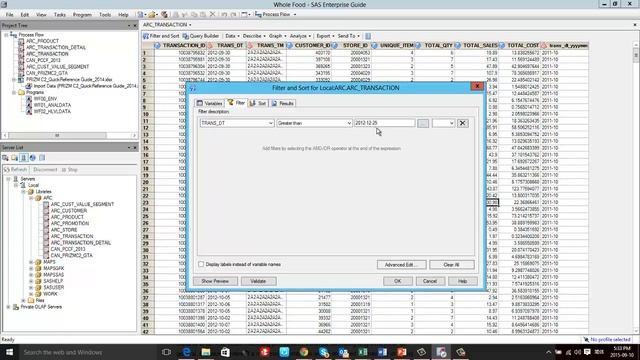Open the Send To dropdown menu
This screenshot has width=640, height=360.
349,36
